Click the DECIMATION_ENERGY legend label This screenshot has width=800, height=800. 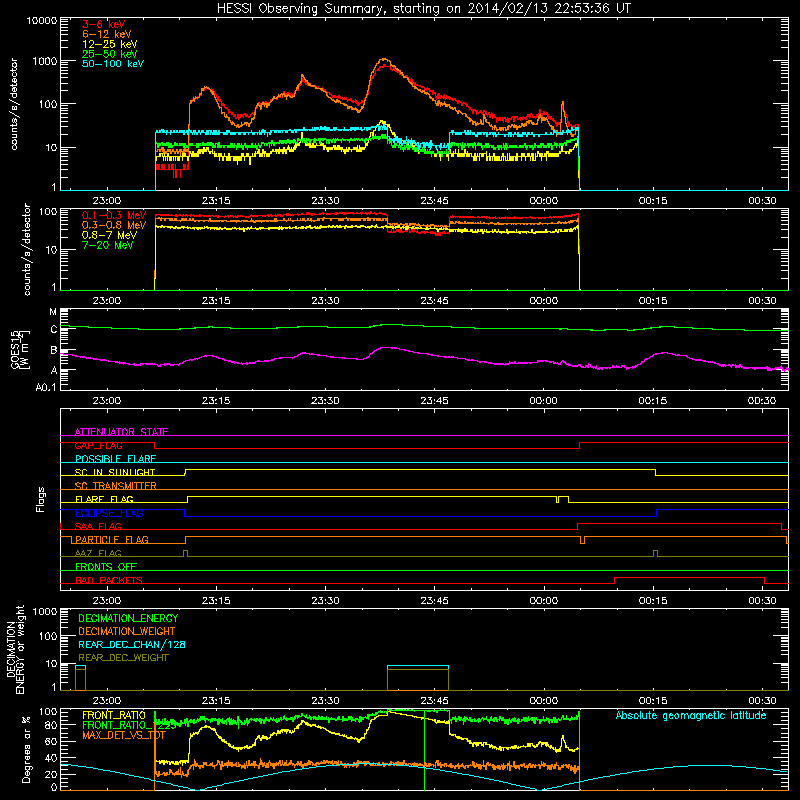point(128,618)
